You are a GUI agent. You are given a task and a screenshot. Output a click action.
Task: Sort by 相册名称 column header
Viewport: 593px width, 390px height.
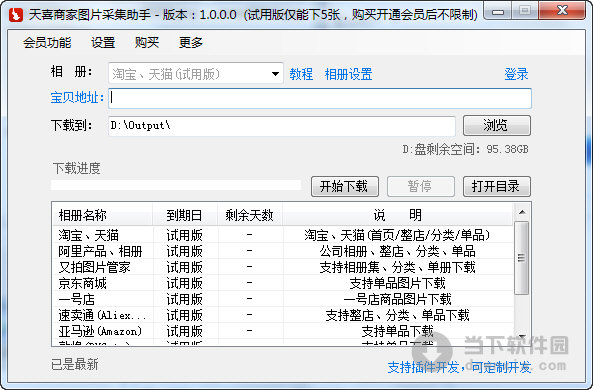102,215
